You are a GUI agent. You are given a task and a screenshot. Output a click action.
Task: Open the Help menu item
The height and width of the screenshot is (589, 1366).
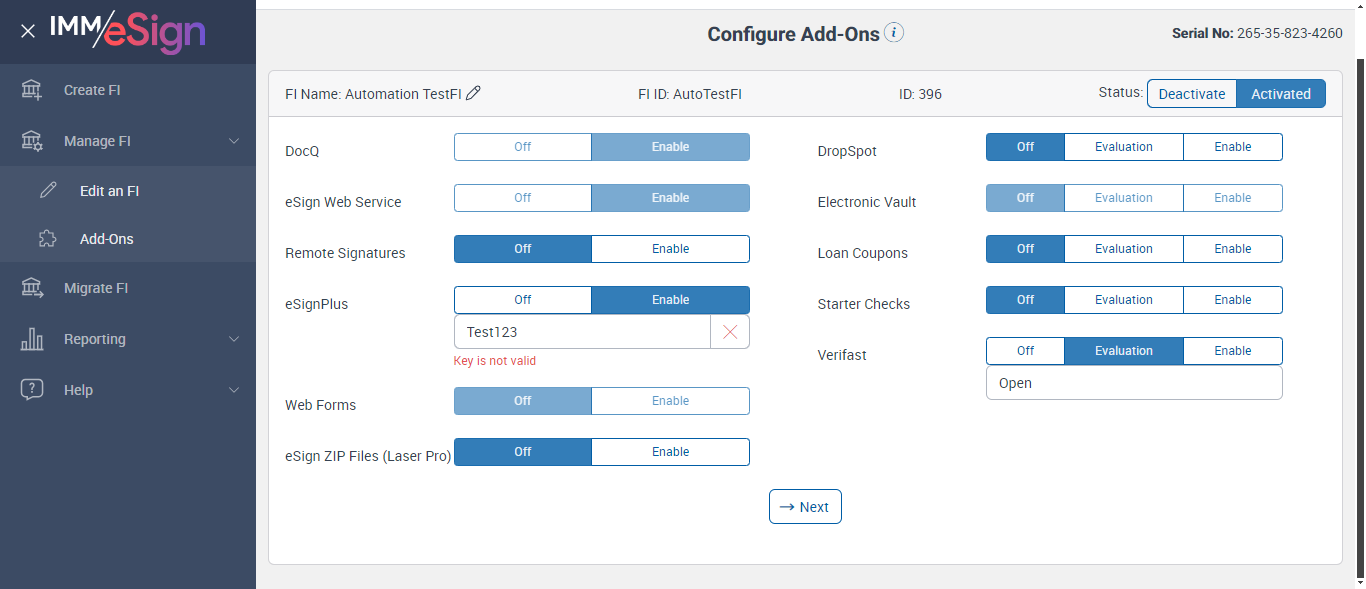(78, 390)
